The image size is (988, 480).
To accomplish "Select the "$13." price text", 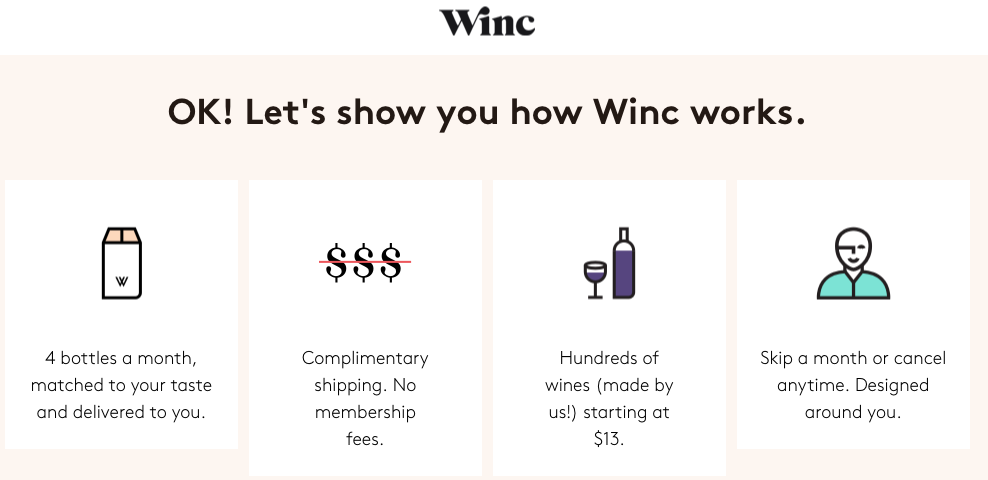I will 609,439.
